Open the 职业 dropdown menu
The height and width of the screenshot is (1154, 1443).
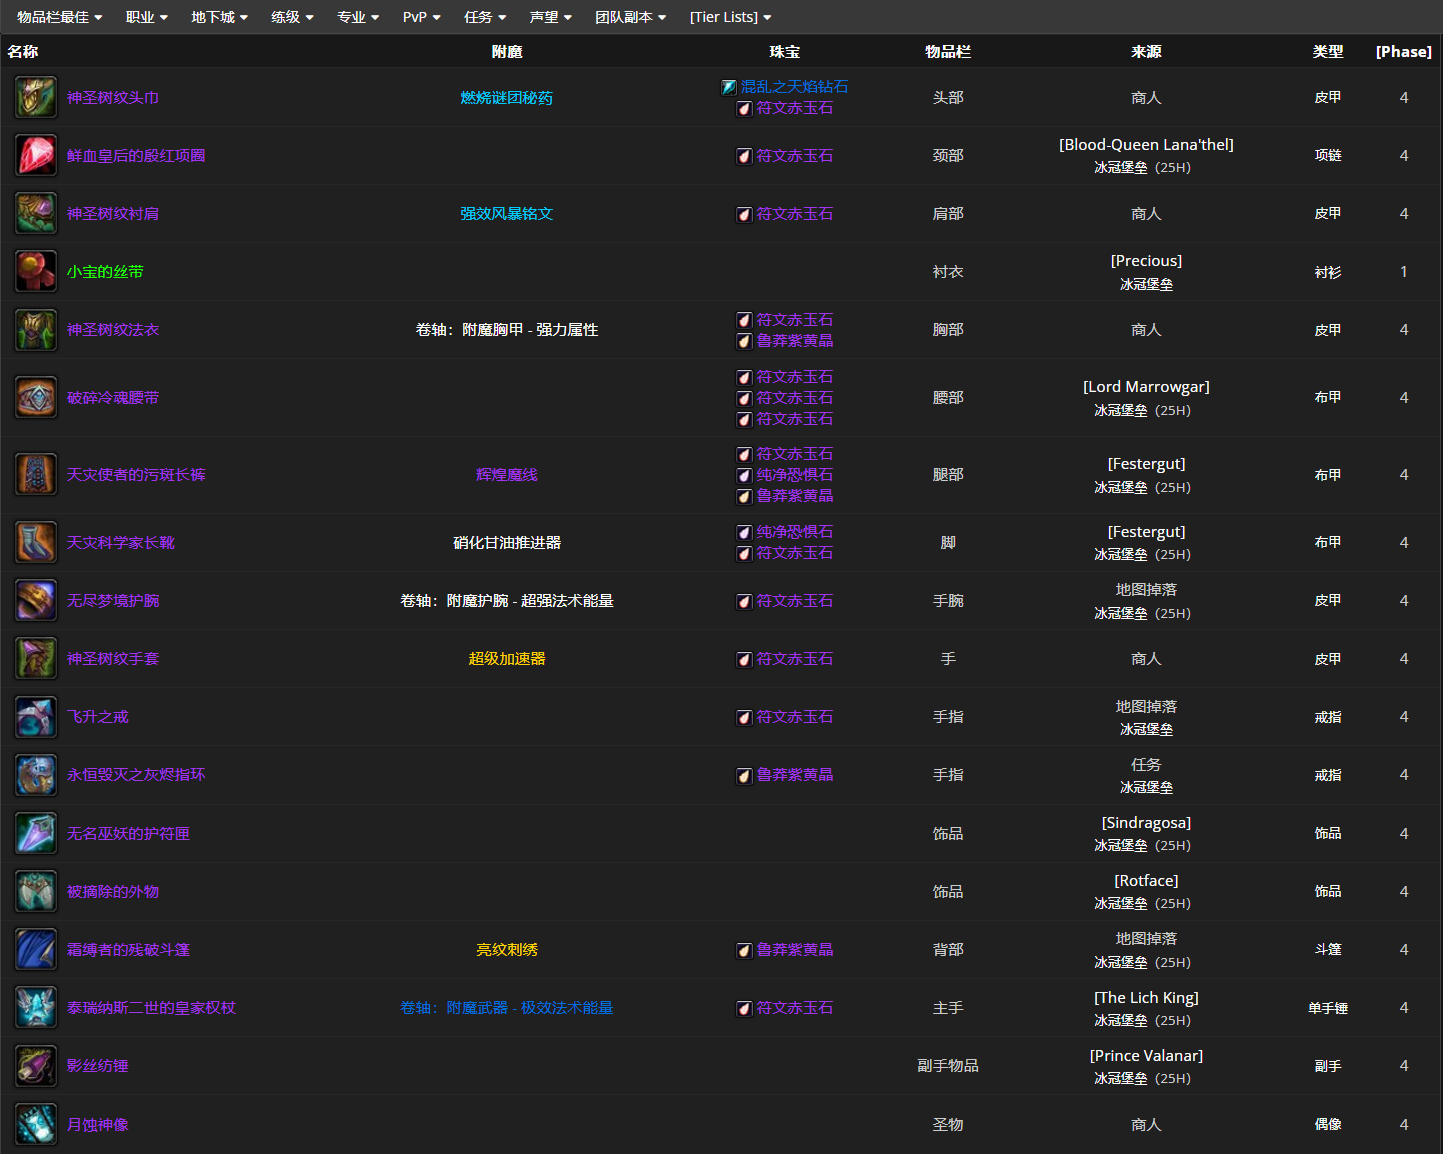(146, 17)
